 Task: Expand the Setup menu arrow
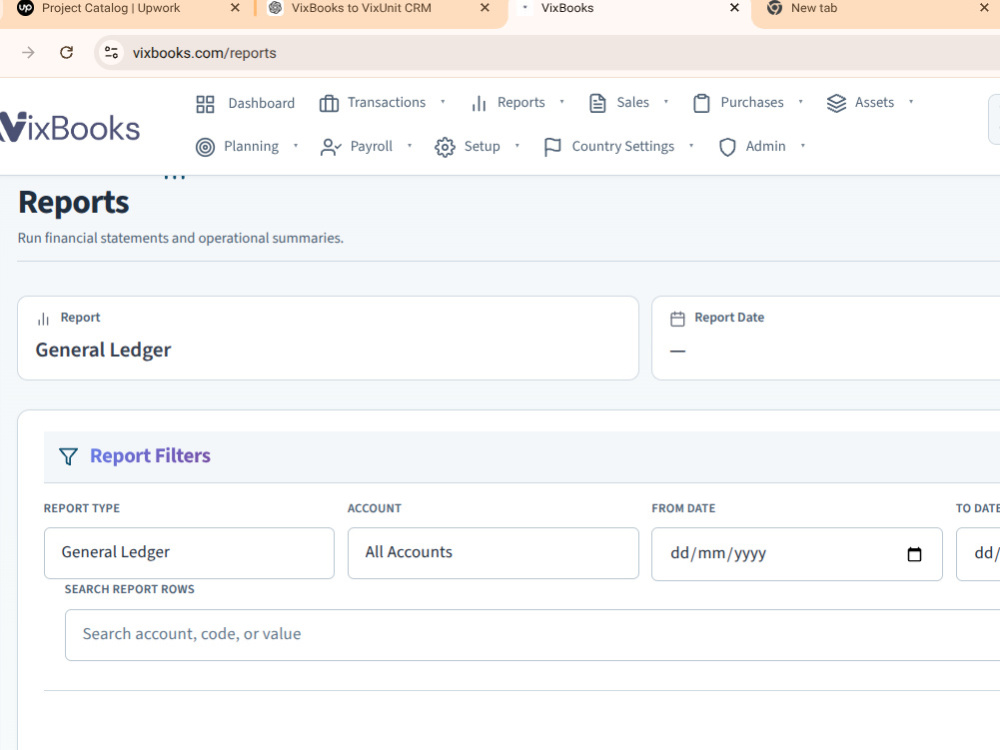(517, 146)
